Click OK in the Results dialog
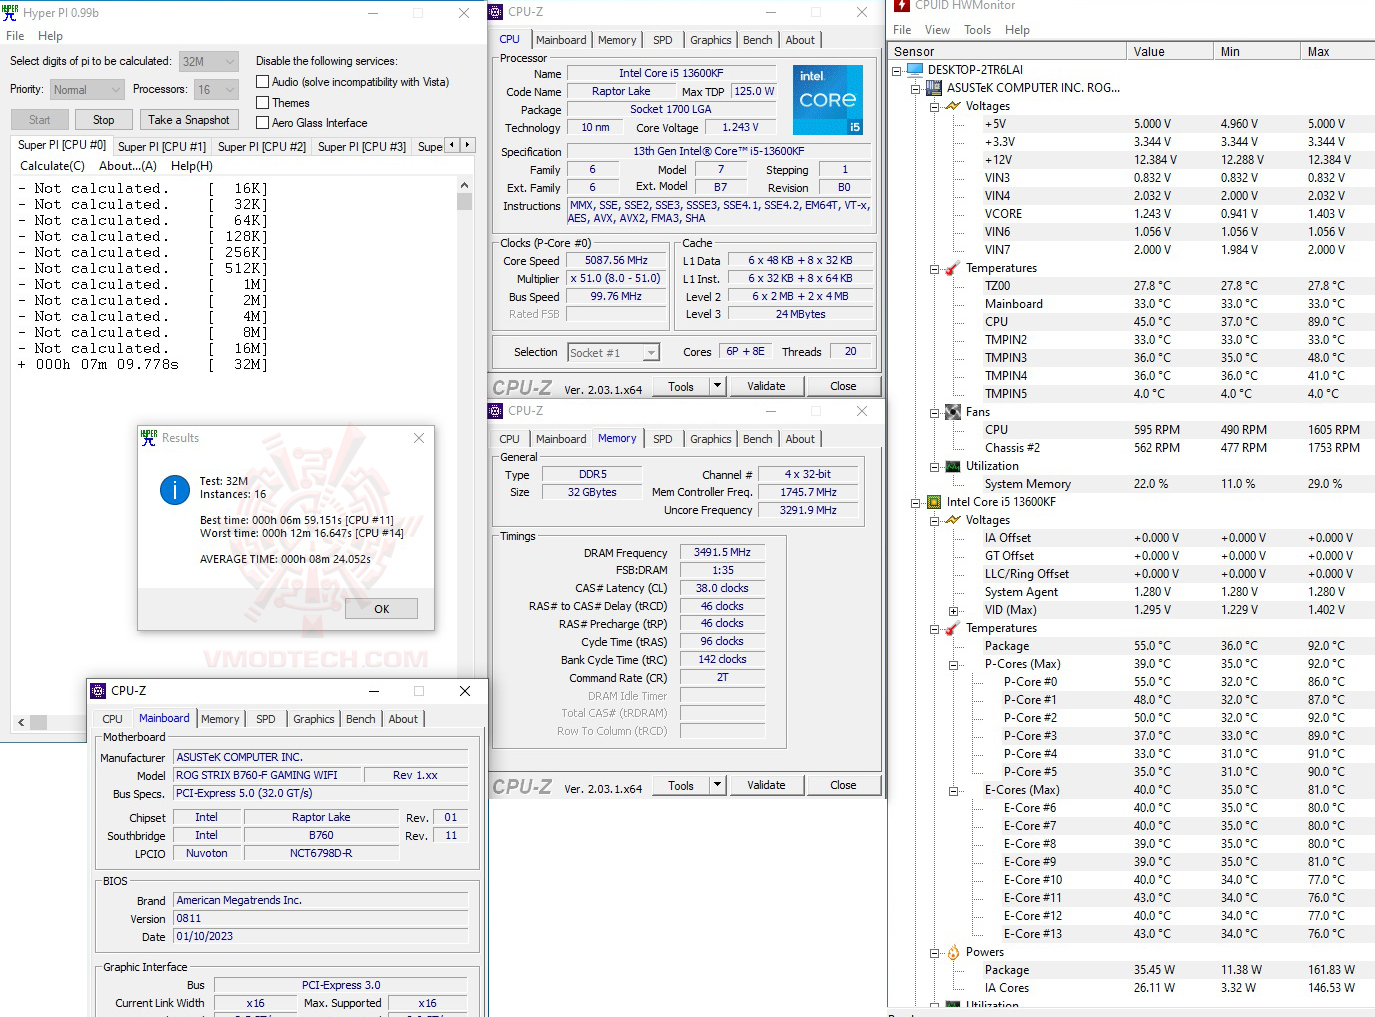1375x1017 pixels. point(381,609)
